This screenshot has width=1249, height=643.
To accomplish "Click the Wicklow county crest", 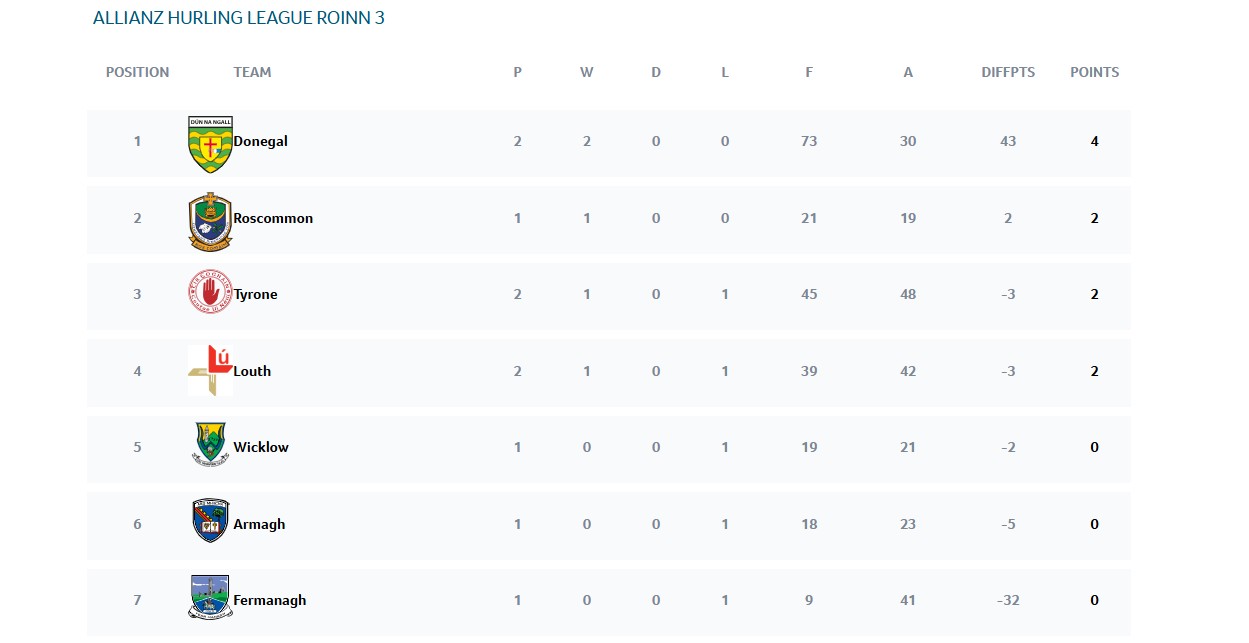I will (212, 446).
